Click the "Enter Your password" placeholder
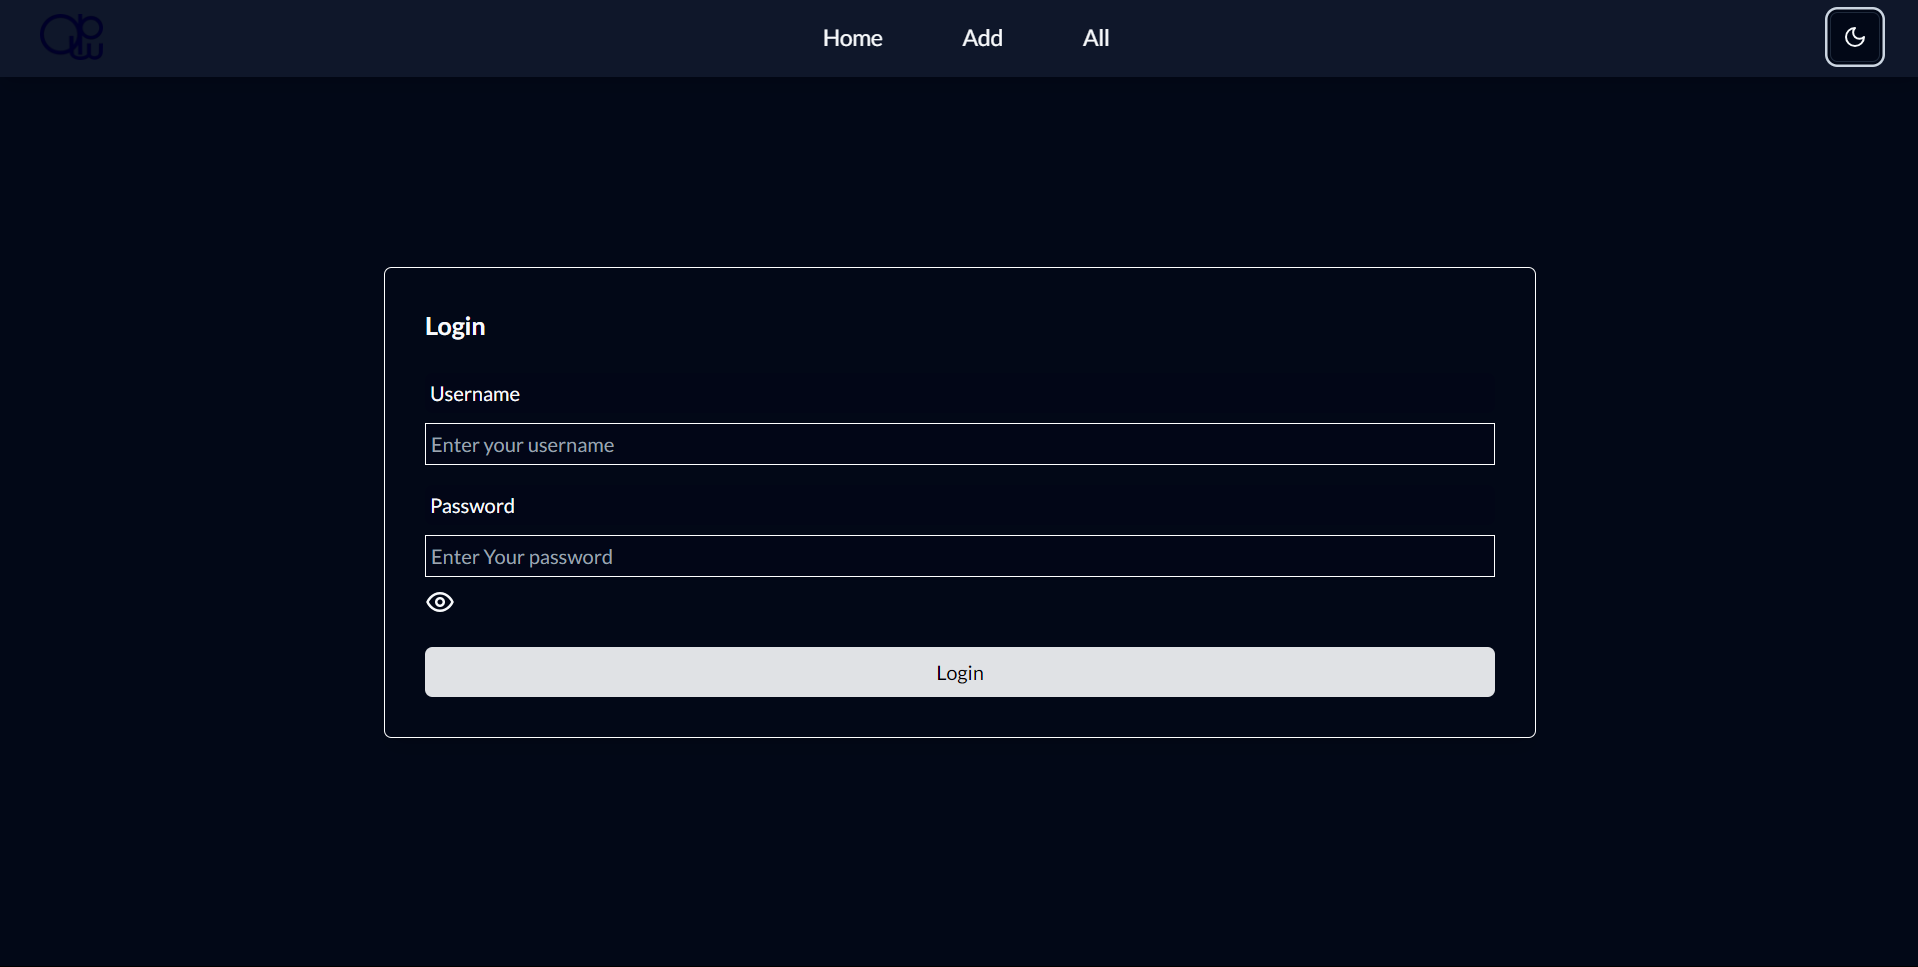The height and width of the screenshot is (967, 1918). click(x=521, y=557)
